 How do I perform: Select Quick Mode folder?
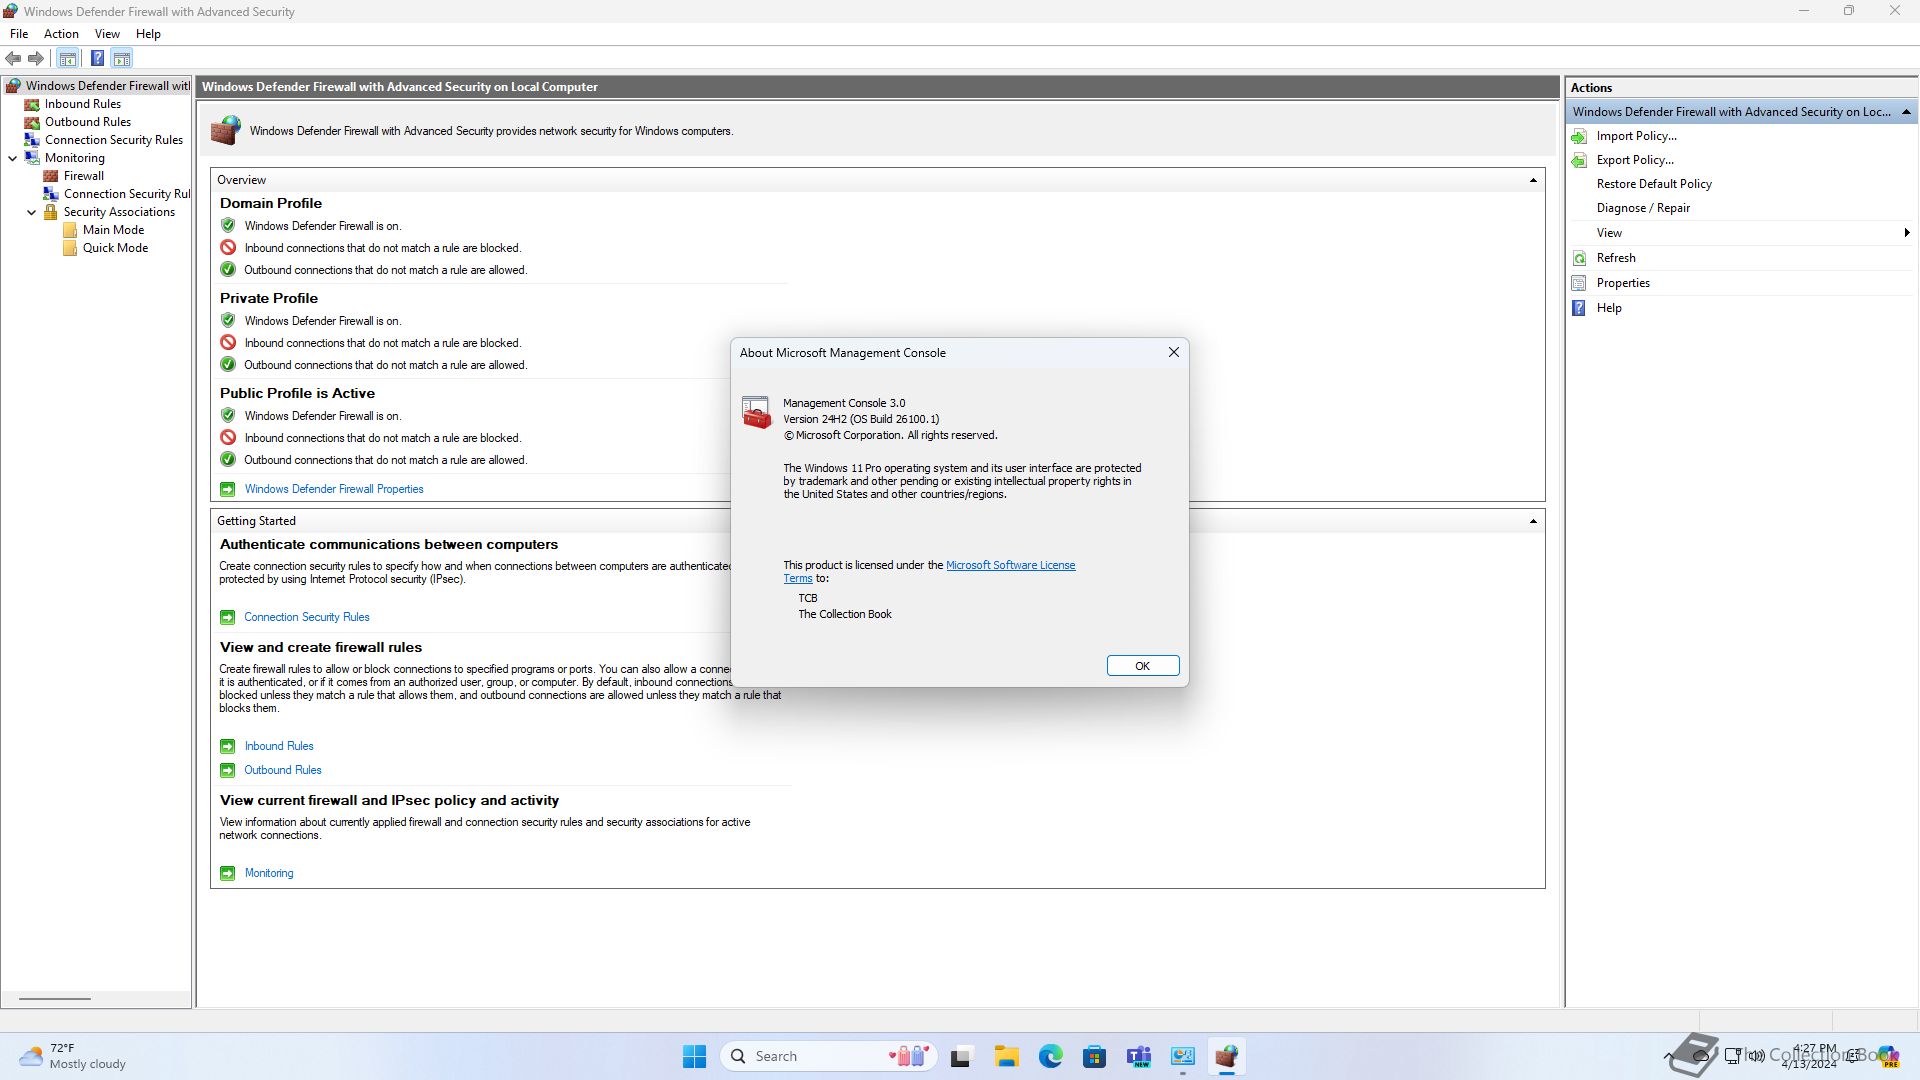115,248
